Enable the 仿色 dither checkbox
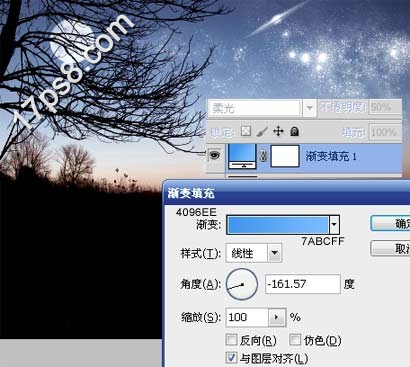410x367 pixels. (x=295, y=340)
